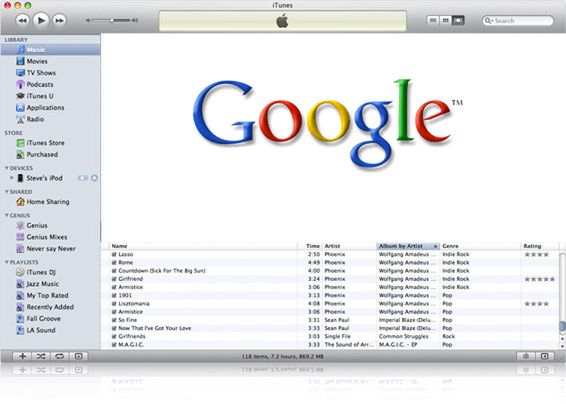Open Home Sharing
566x404 pixels.
[51, 202]
